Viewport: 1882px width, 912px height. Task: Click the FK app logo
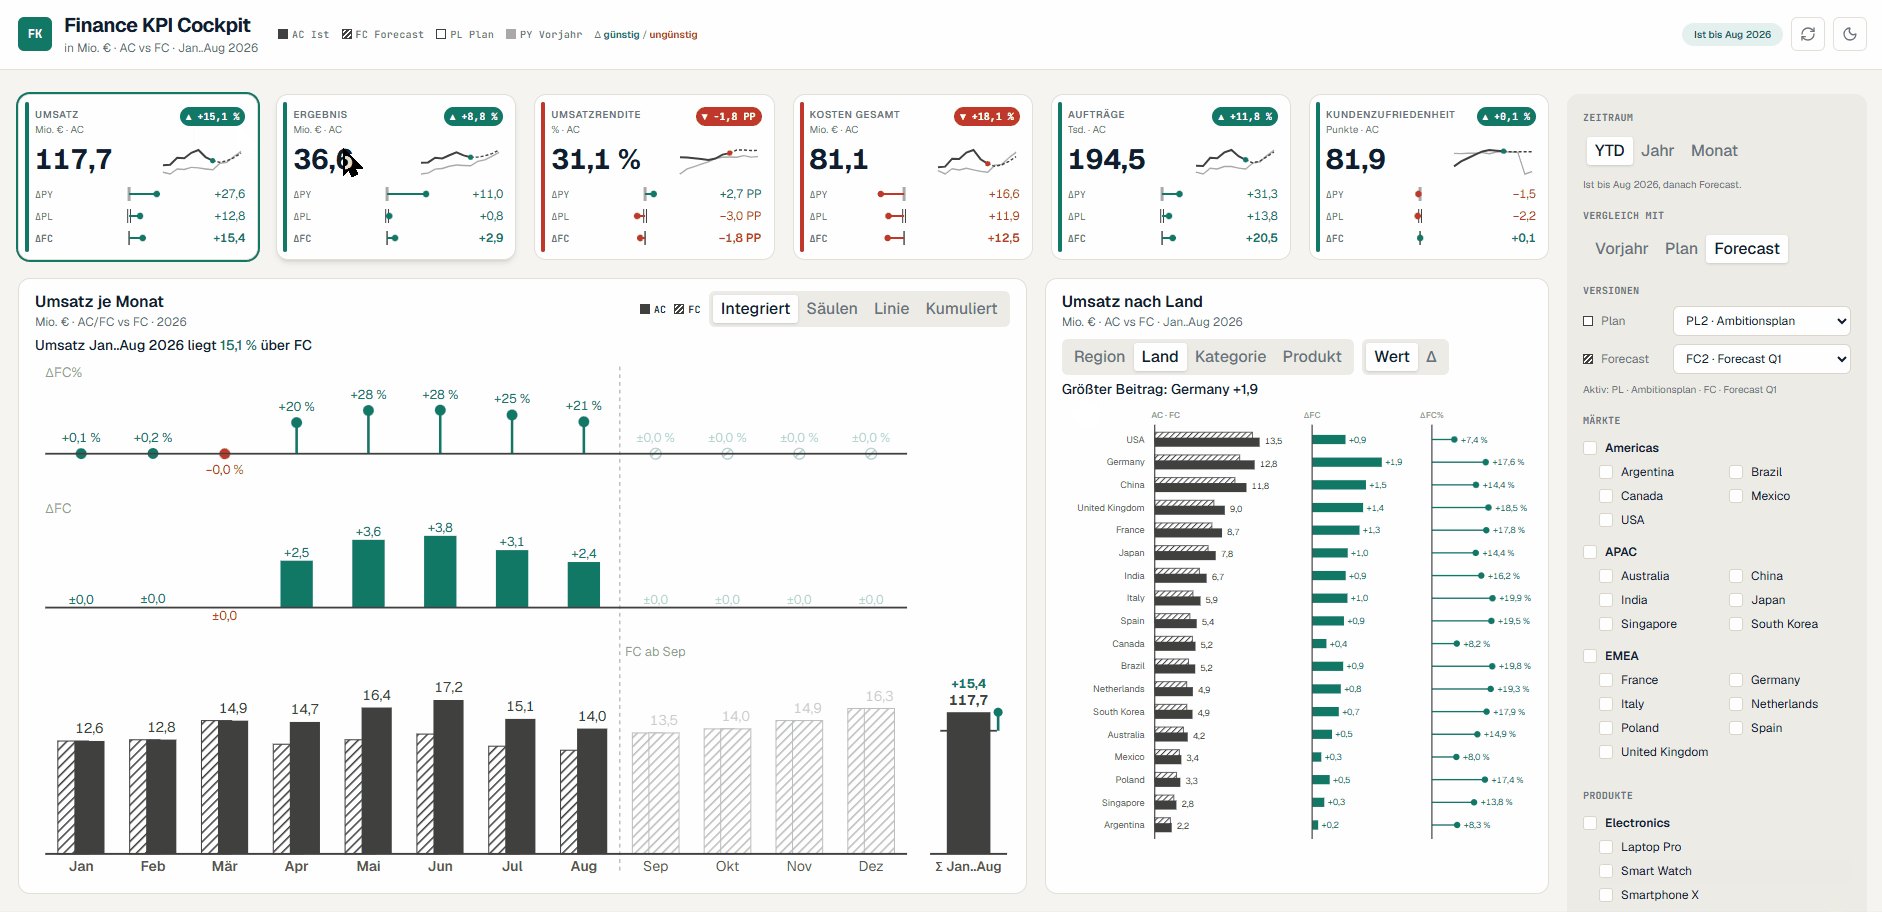click(35, 34)
